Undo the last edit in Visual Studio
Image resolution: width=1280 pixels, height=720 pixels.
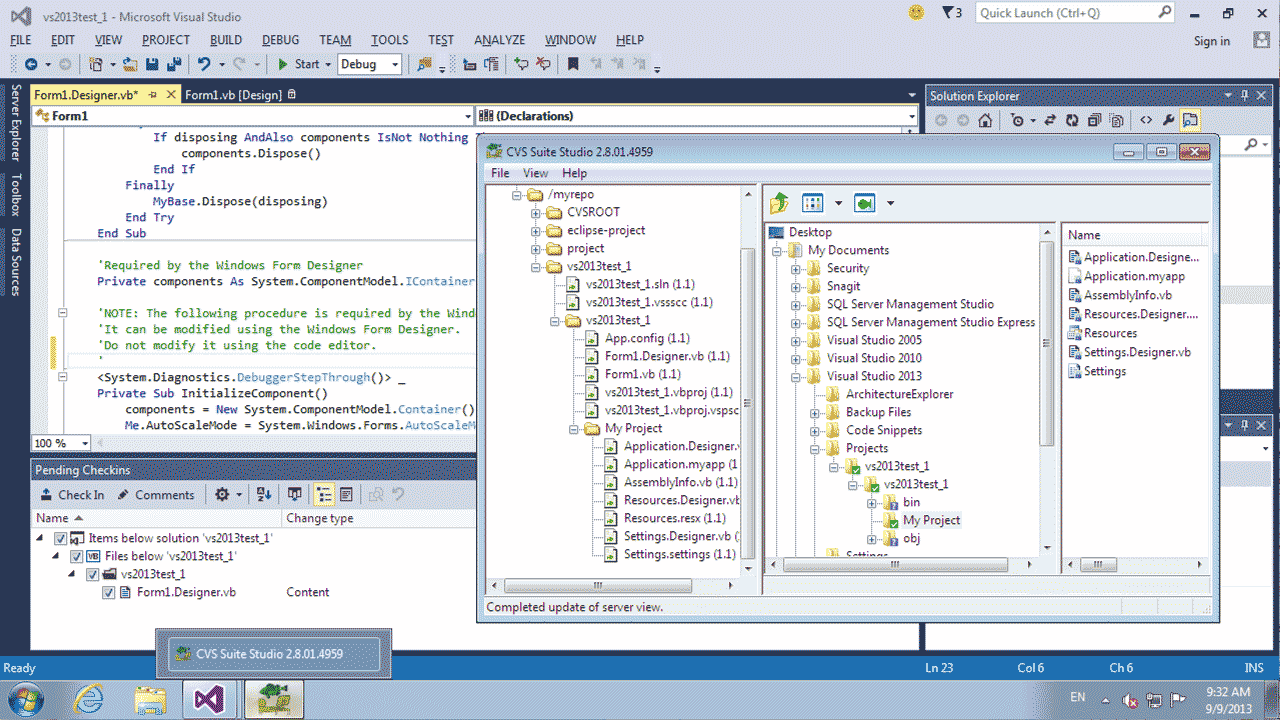click(x=204, y=64)
